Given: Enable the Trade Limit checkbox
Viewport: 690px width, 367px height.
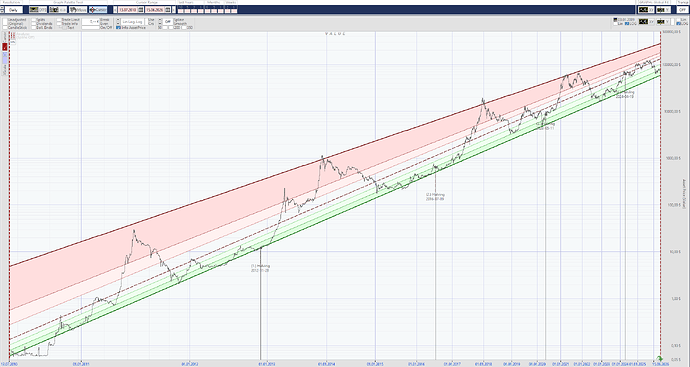Looking at the screenshot, I should (x=59, y=20).
